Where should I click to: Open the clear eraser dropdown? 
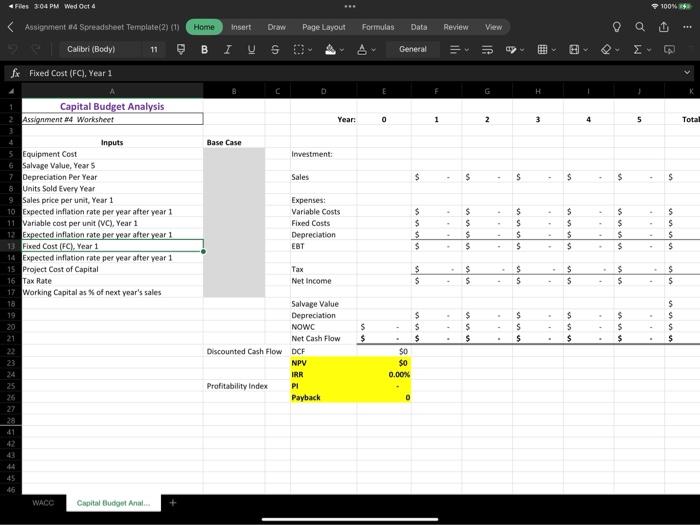pyautogui.click(x=610, y=49)
